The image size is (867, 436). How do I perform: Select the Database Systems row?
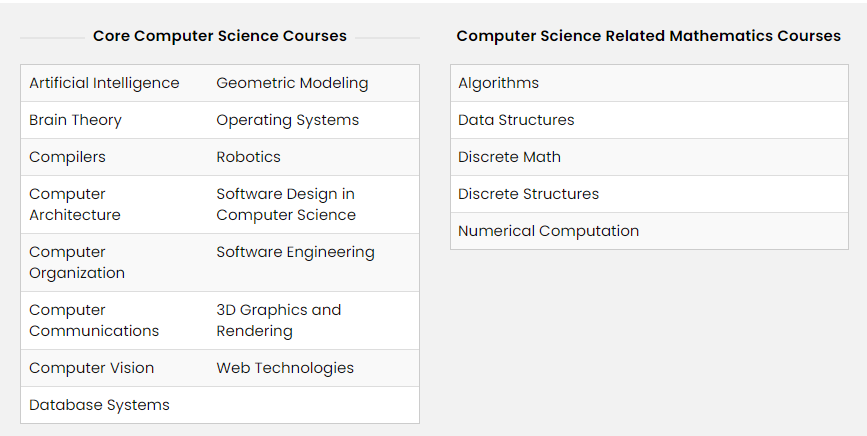[220, 405]
